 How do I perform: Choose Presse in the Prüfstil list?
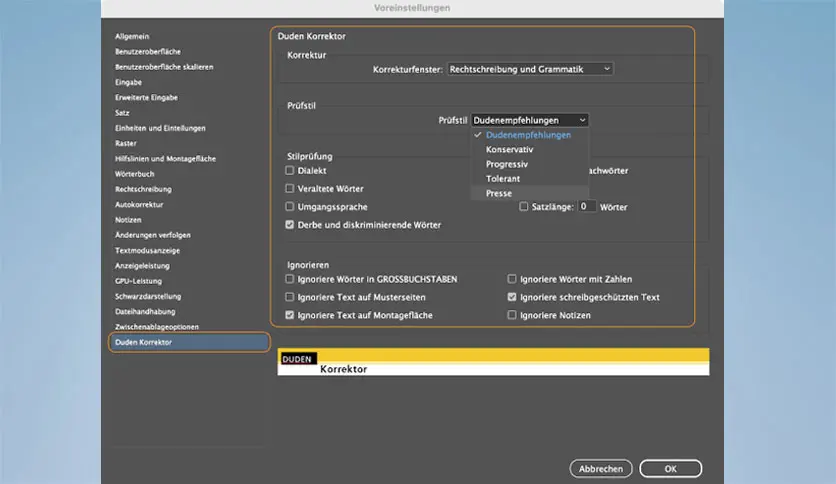click(x=530, y=193)
